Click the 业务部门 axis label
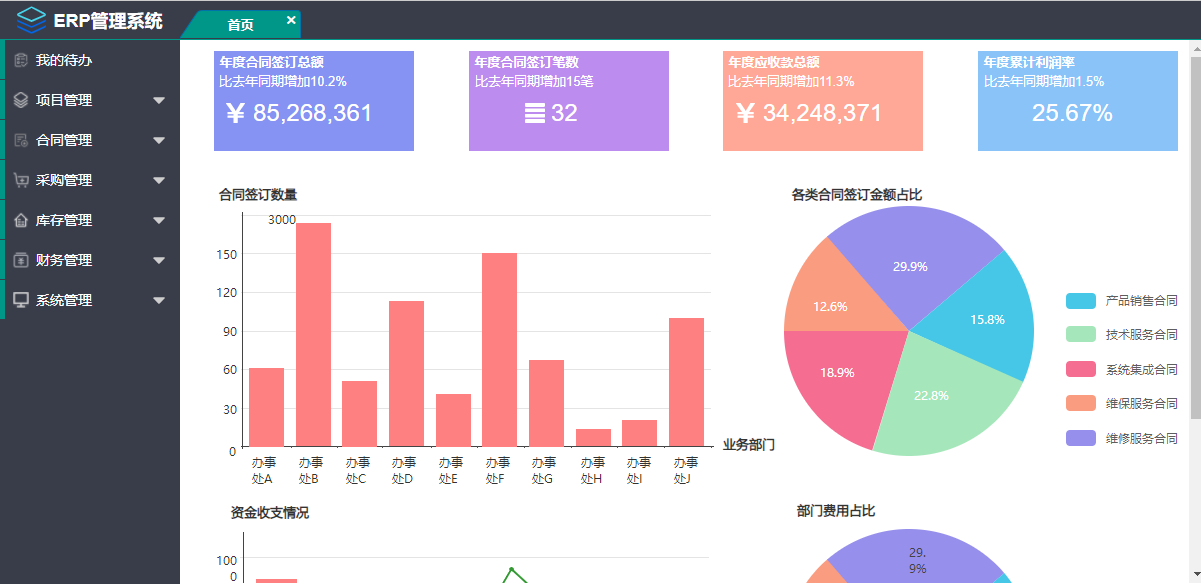 click(x=749, y=445)
